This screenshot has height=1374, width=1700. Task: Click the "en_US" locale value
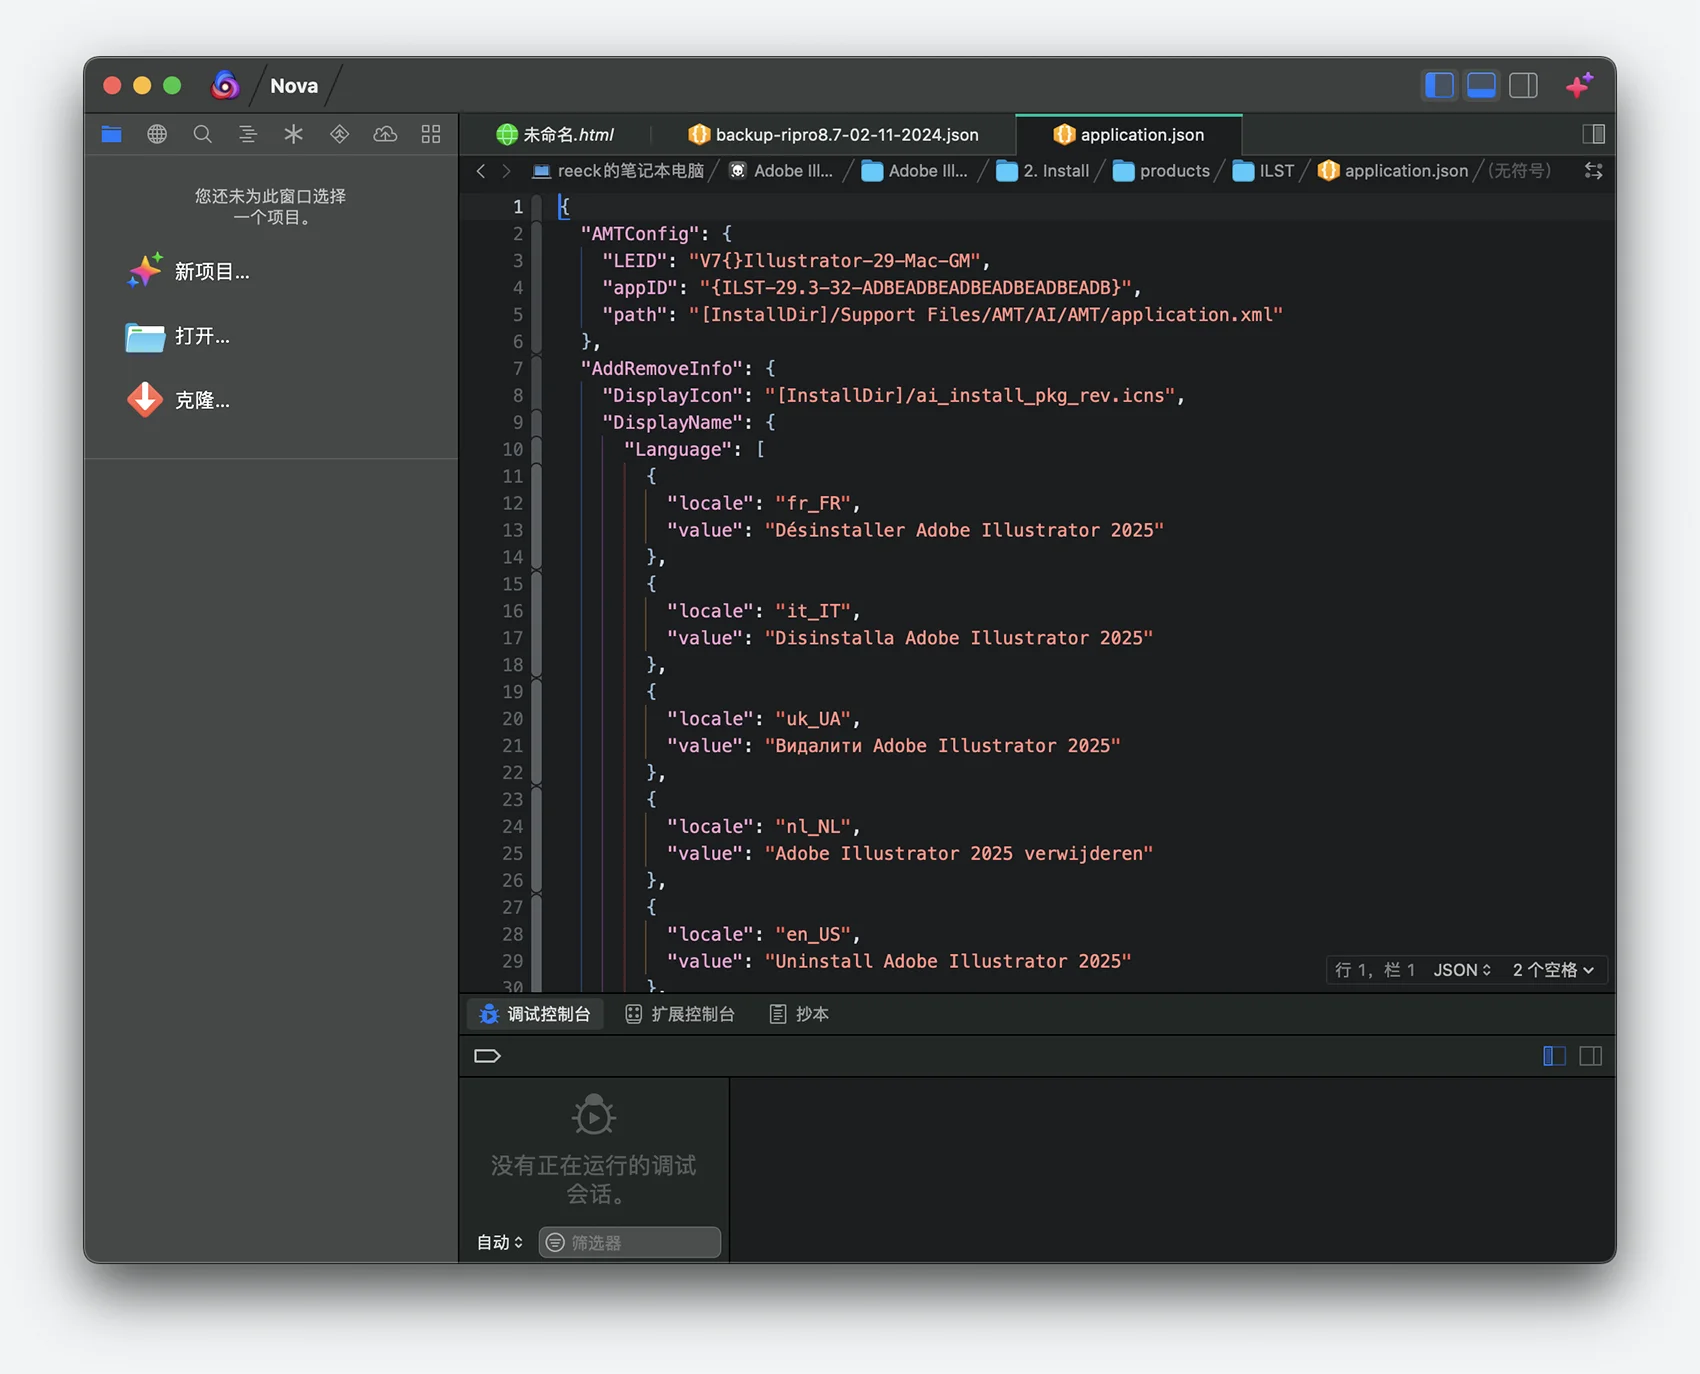(812, 935)
